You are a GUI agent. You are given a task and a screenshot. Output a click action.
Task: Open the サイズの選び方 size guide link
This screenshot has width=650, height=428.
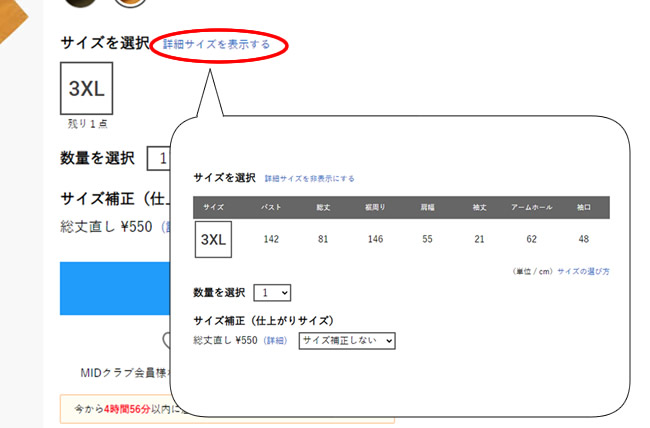pos(583,271)
